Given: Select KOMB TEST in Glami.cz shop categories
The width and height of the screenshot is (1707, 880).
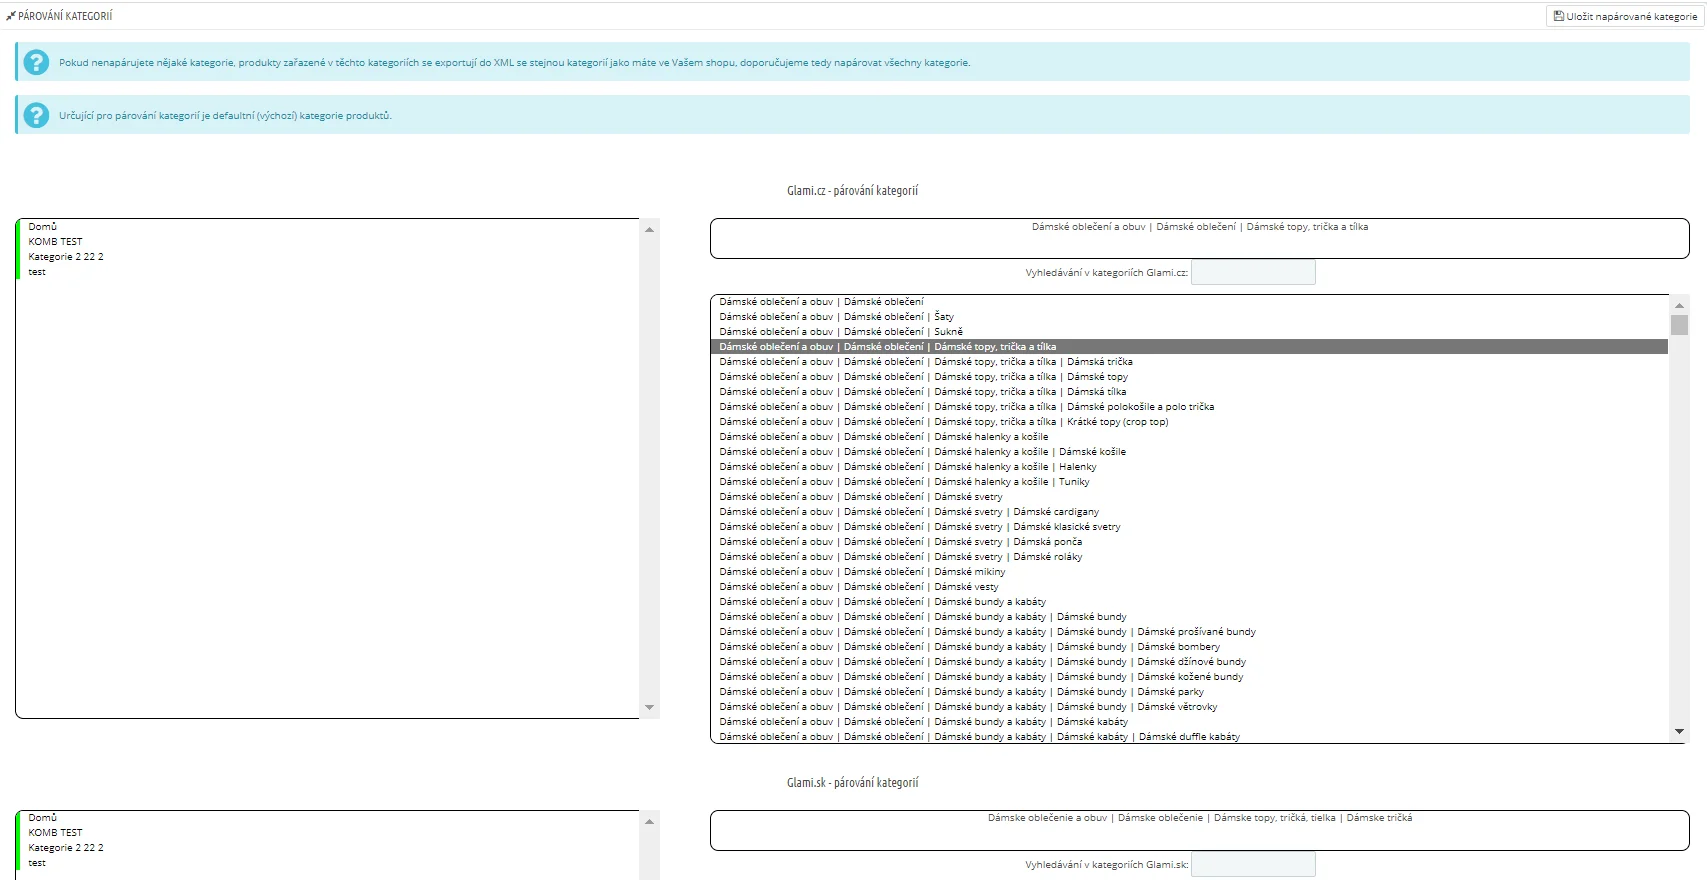Looking at the screenshot, I should click(56, 242).
